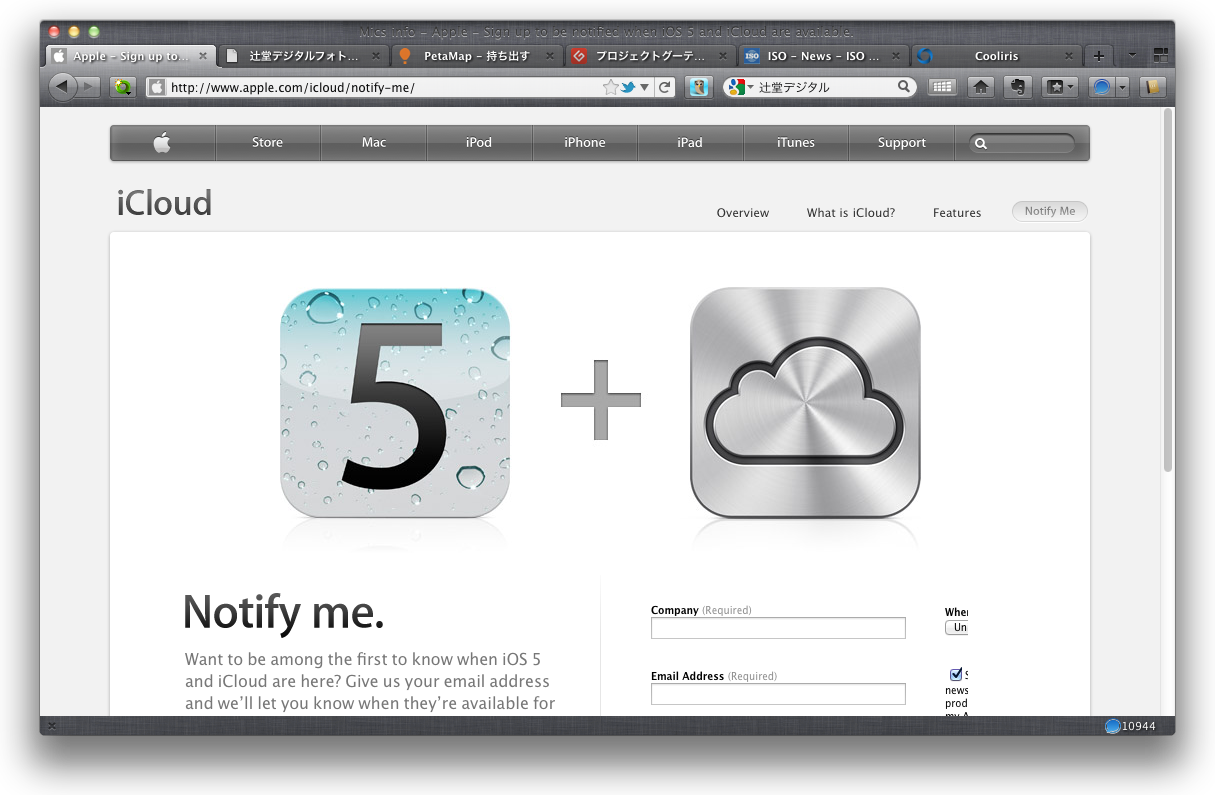Reload the page with the refresh icon
Image resolution: width=1215 pixels, height=795 pixels.
click(x=664, y=87)
